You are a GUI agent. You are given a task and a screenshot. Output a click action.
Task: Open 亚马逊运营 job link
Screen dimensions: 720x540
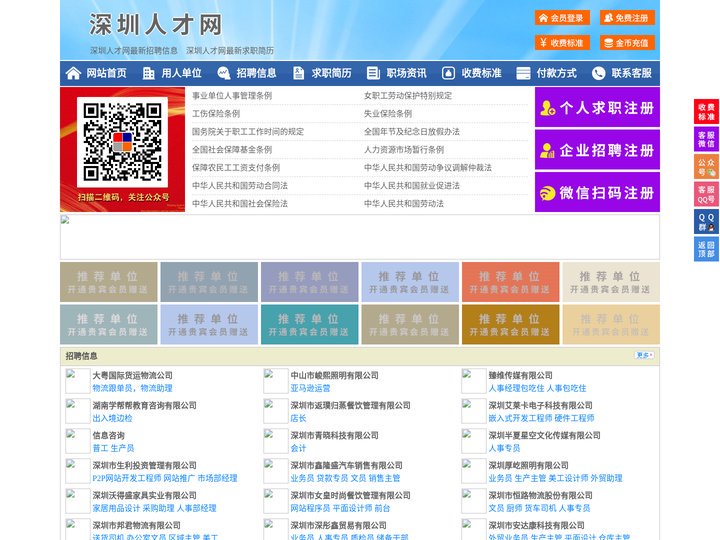[x=310, y=388]
